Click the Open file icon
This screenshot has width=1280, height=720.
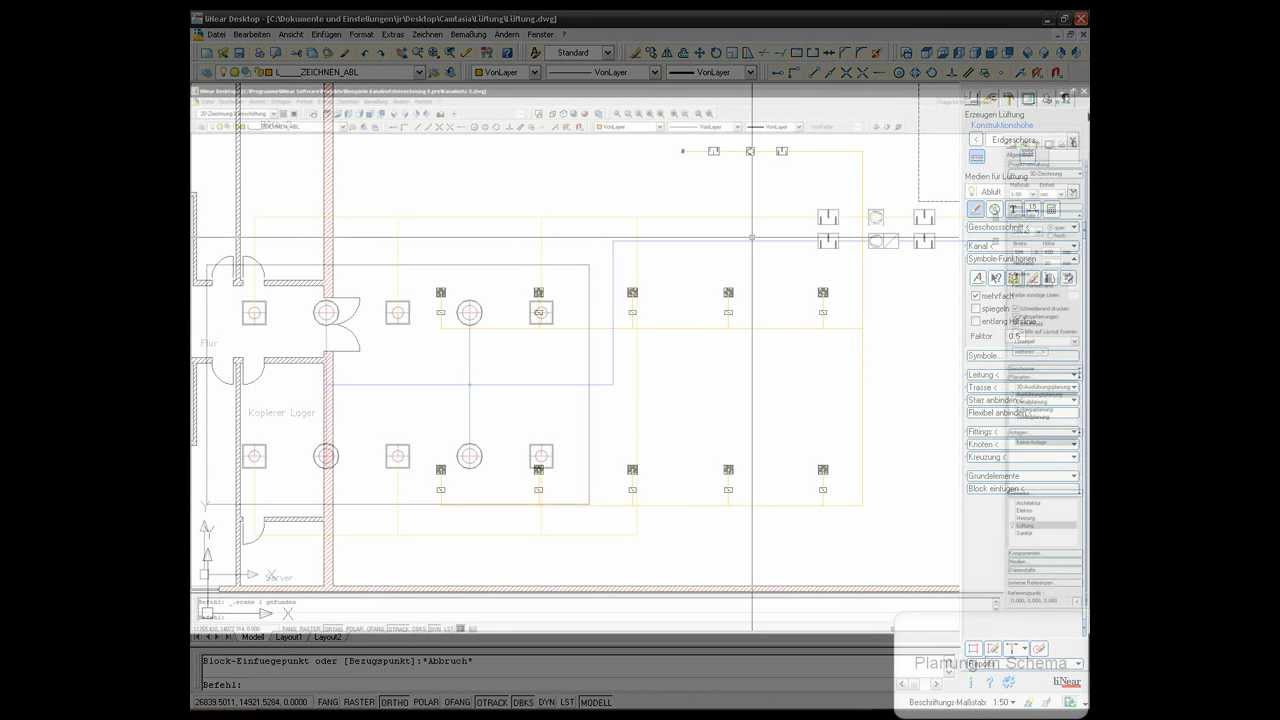(222, 53)
